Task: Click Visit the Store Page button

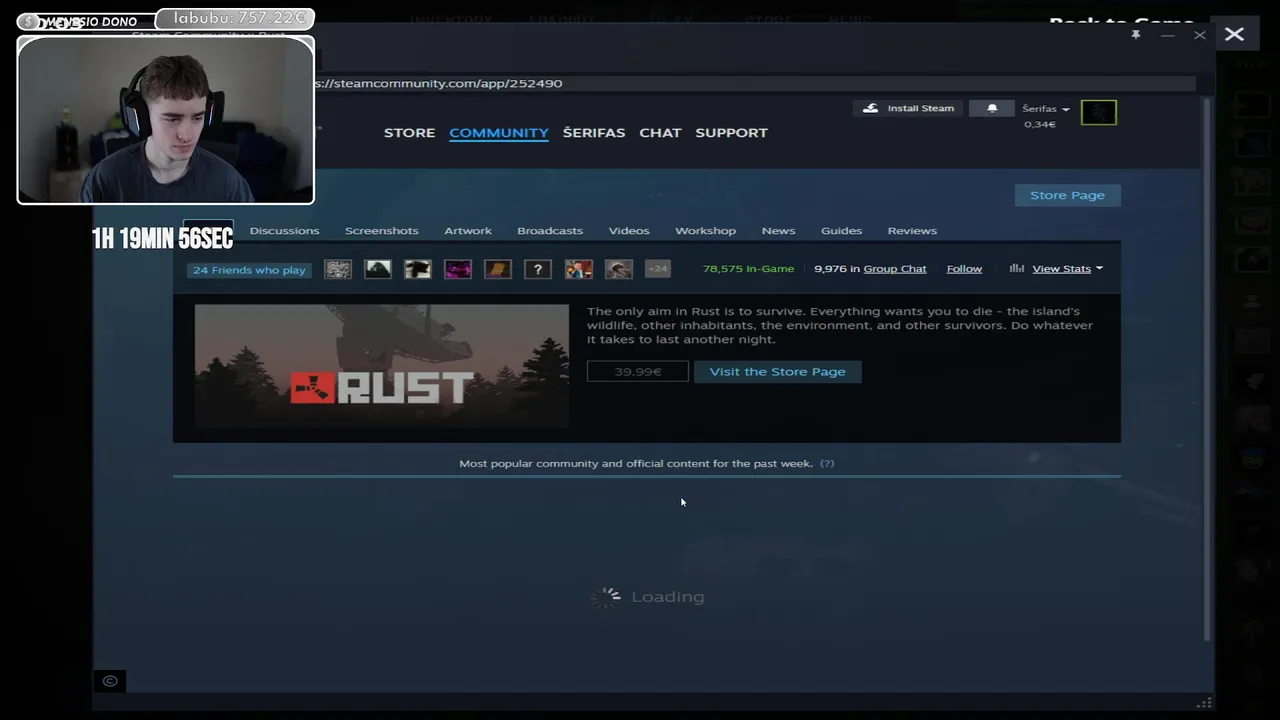Action: [x=777, y=371]
